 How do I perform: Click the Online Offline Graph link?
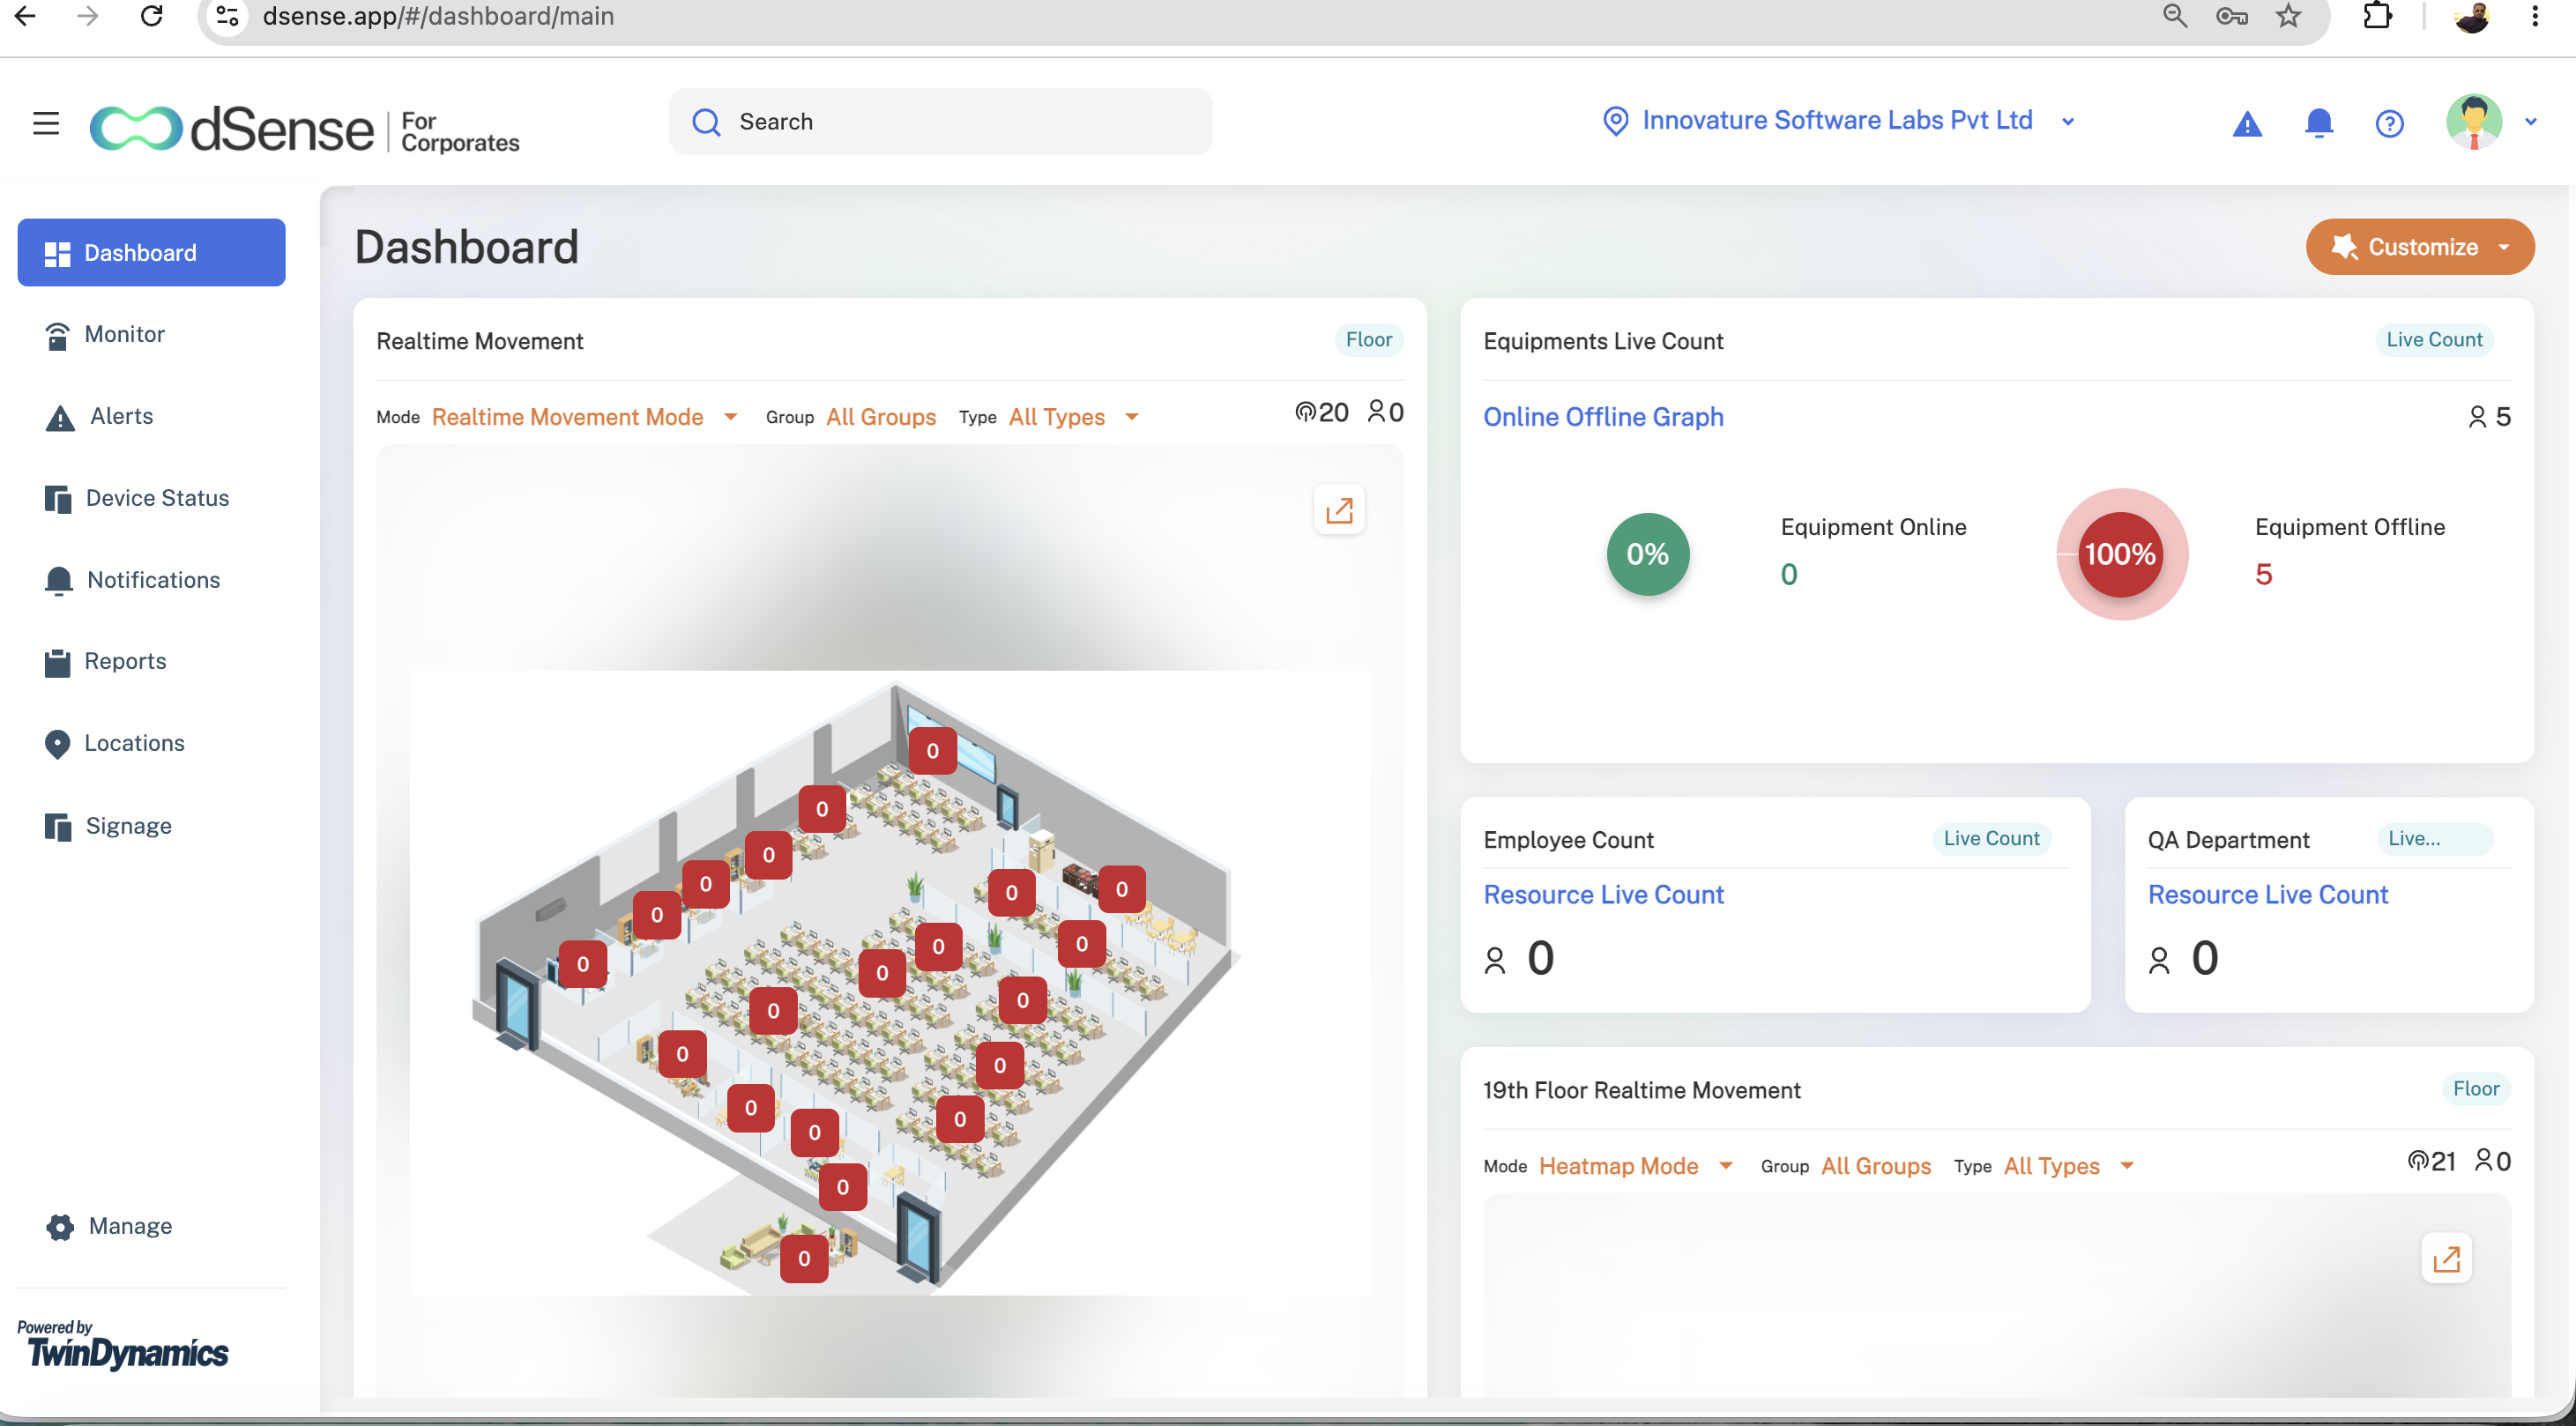(1603, 417)
